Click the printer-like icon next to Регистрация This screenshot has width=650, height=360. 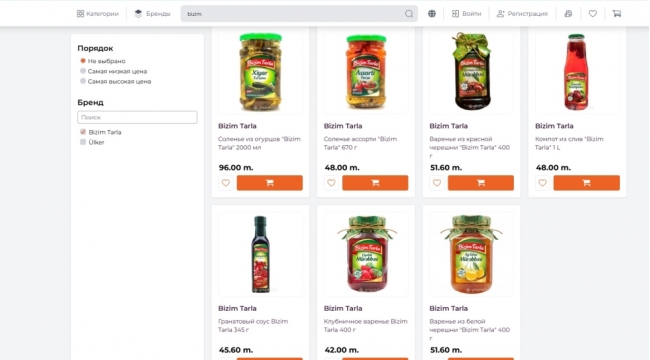(x=568, y=14)
